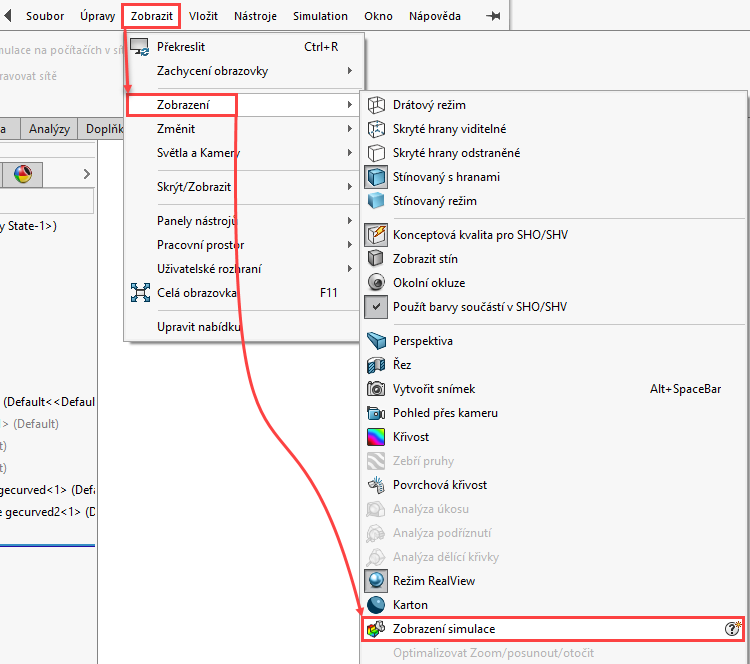
Task: Click the Karton sphere icon
Action: pyautogui.click(x=376, y=605)
